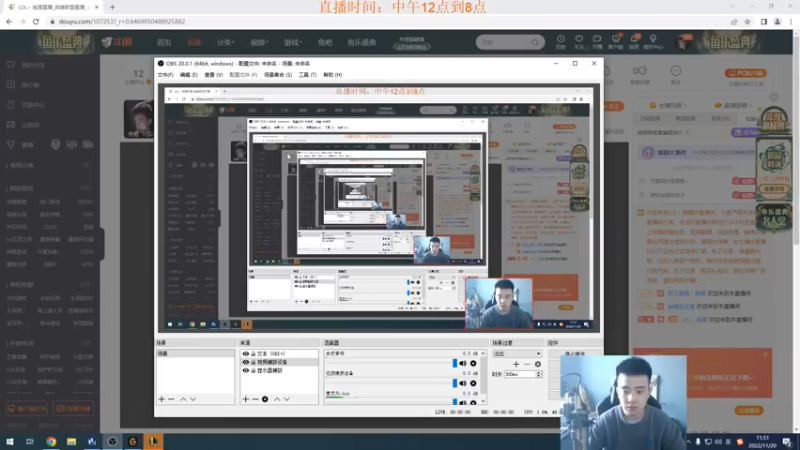Toggle lock on 视频捕获设备 source
Screen dimensions: 800x450
[253, 362]
